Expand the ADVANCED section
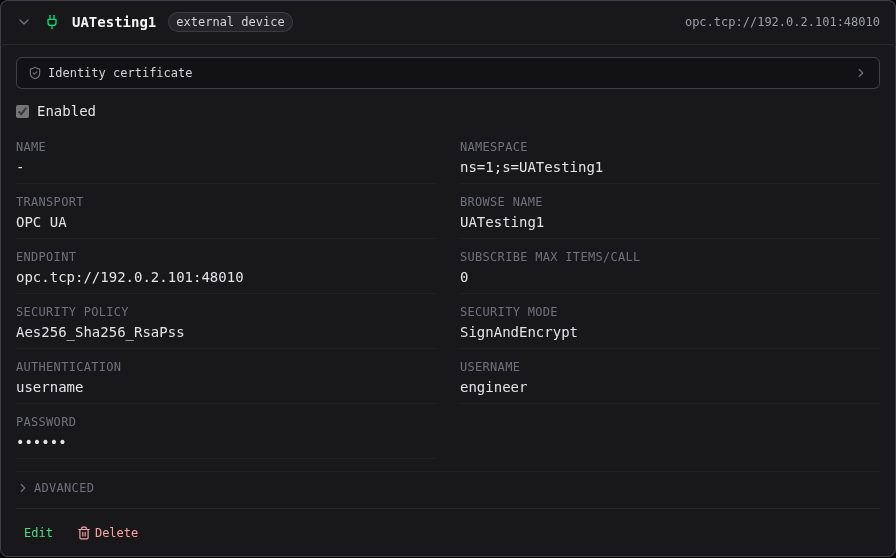The width and height of the screenshot is (896, 558). point(56,488)
